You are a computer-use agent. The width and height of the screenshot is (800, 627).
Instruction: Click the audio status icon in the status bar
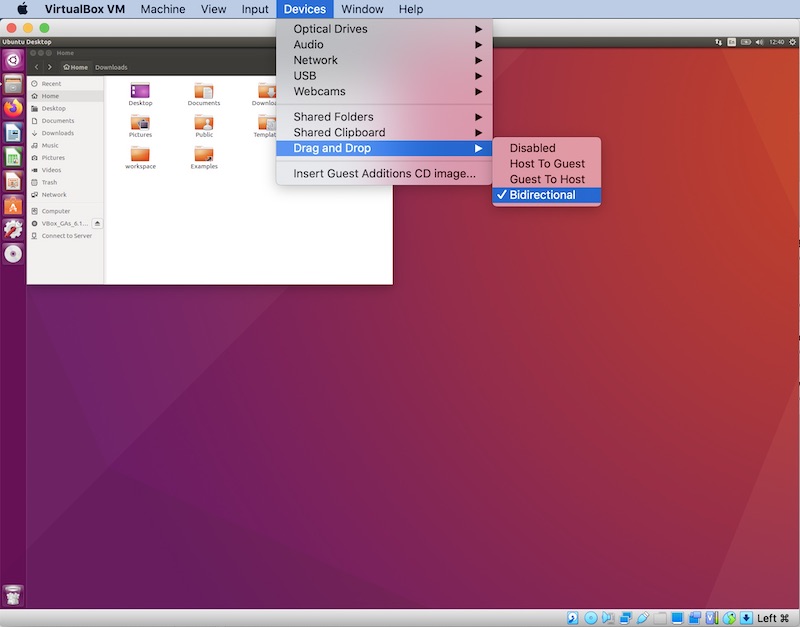(x=606, y=616)
